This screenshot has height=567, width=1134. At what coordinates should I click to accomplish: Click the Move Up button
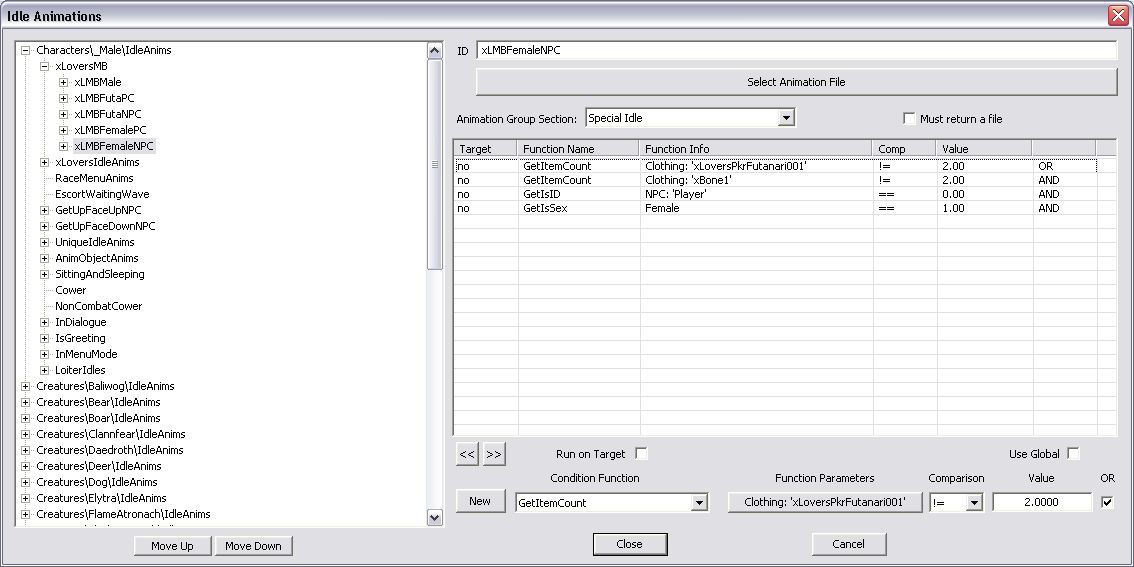pyautogui.click(x=172, y=546)
